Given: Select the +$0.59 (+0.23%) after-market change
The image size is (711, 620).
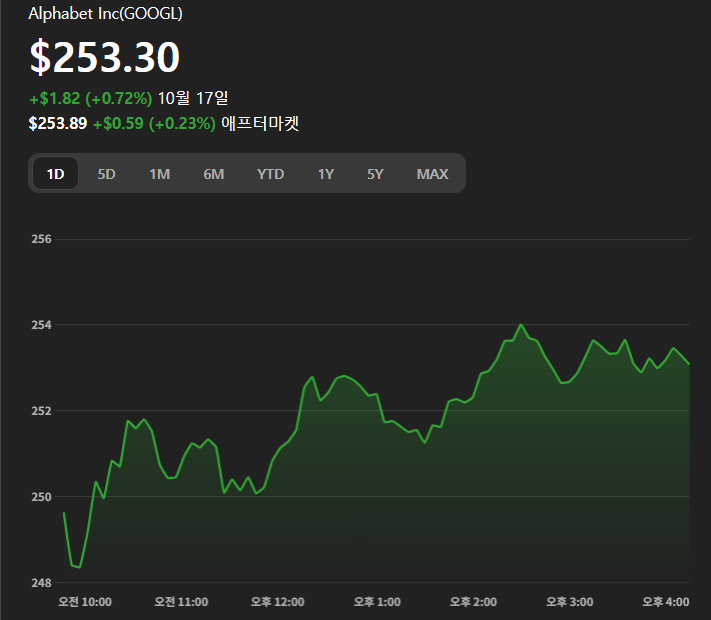Looking at the screenshot, I should pos(154,123).
